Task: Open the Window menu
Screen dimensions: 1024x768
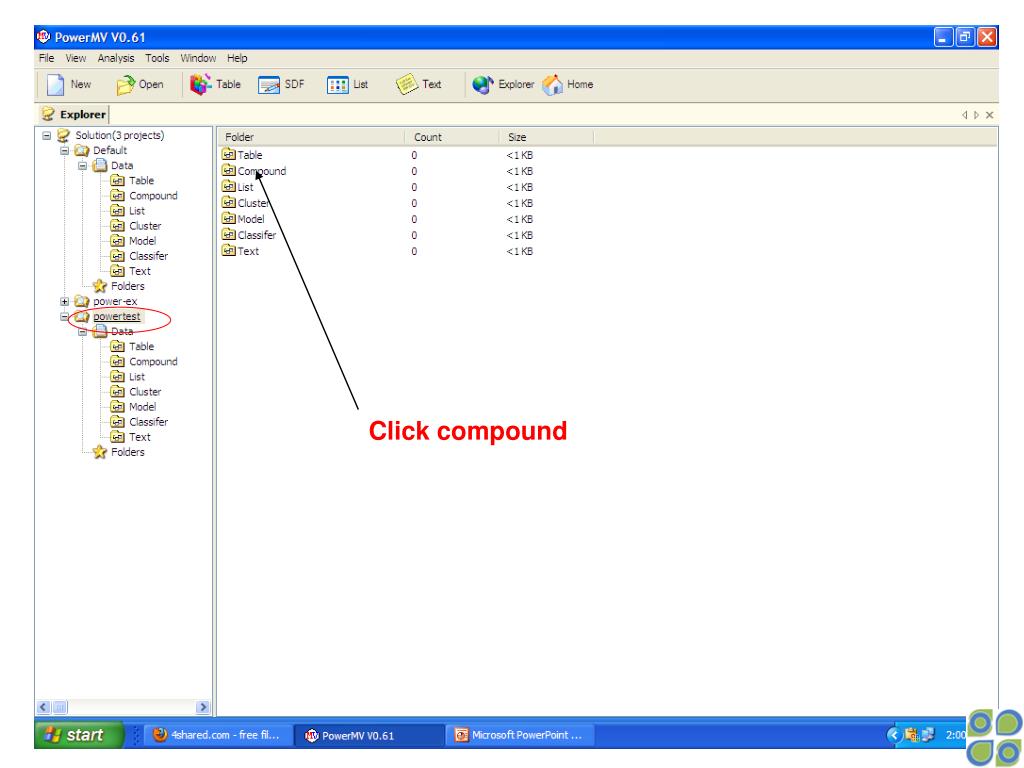Action: click(x=198, y=58)
